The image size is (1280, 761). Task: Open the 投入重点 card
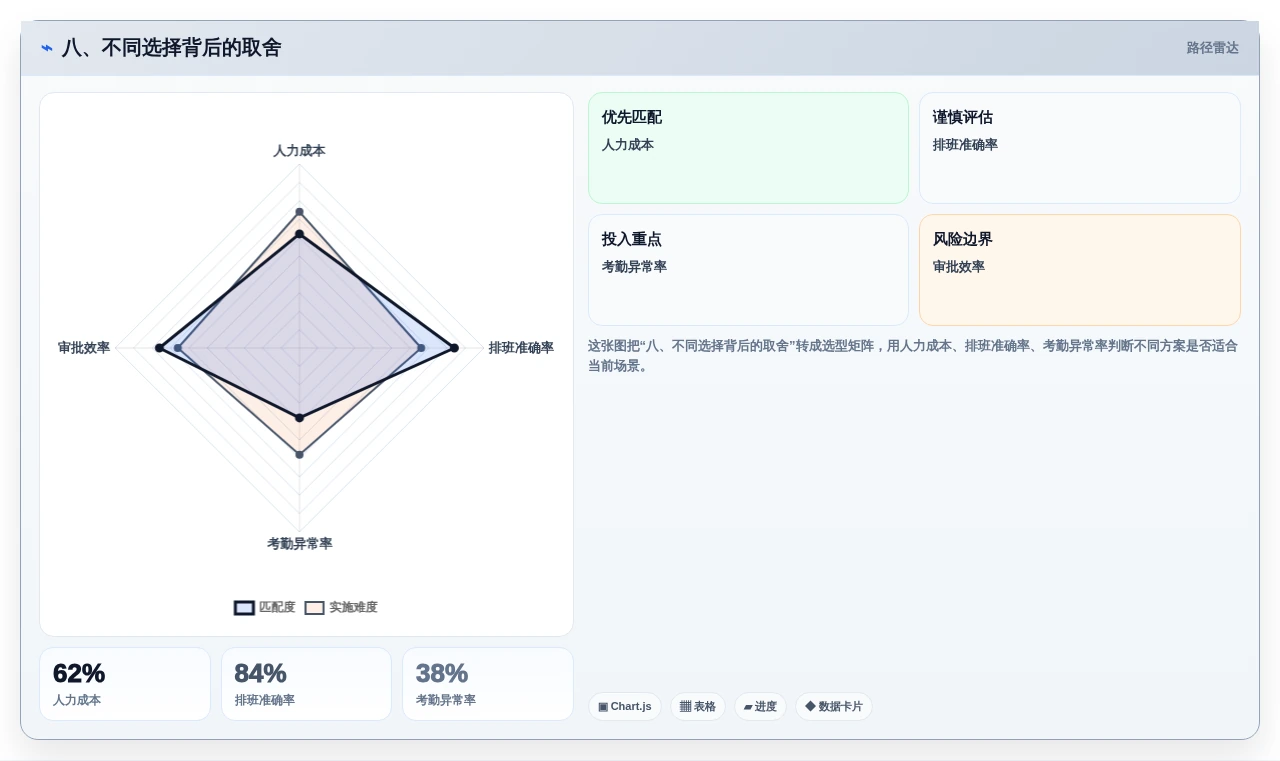[748, 270]
